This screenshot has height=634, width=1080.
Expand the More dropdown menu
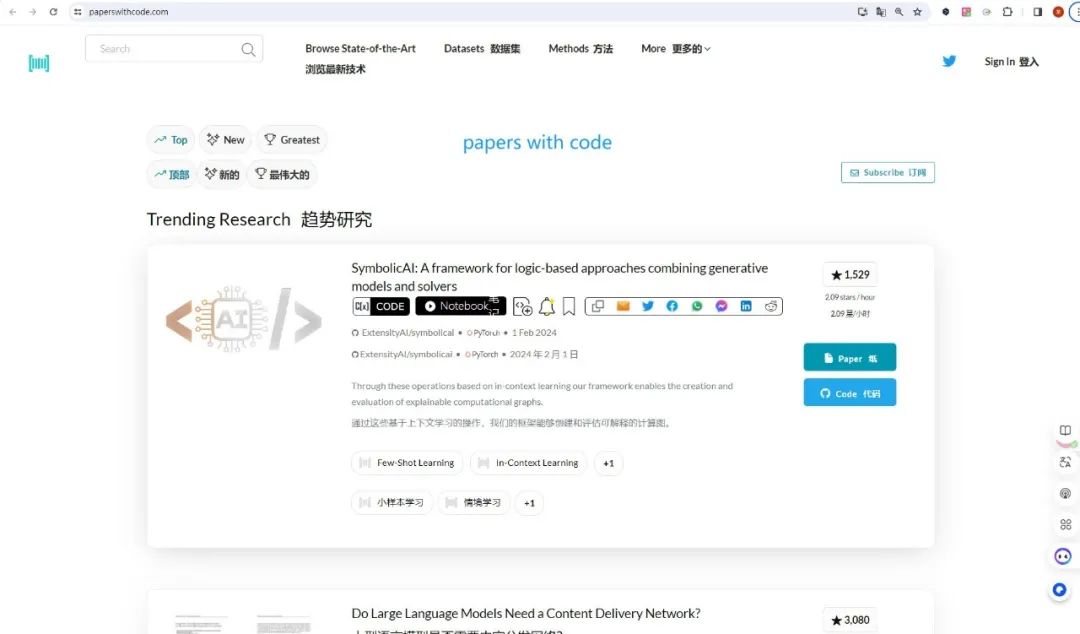coord(676,49)
